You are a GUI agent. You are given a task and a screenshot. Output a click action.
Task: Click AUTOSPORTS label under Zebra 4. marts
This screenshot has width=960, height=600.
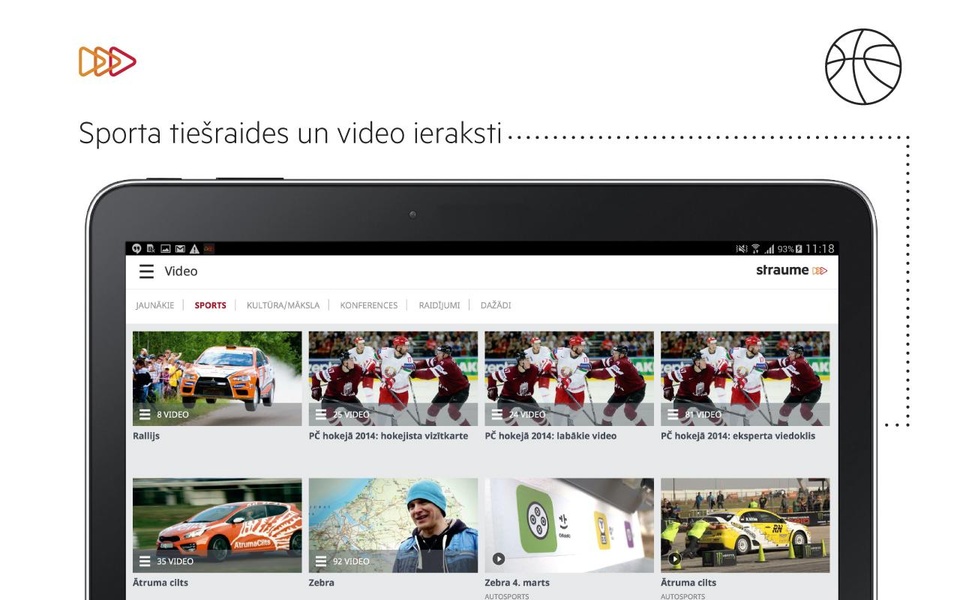pos(507,596)
